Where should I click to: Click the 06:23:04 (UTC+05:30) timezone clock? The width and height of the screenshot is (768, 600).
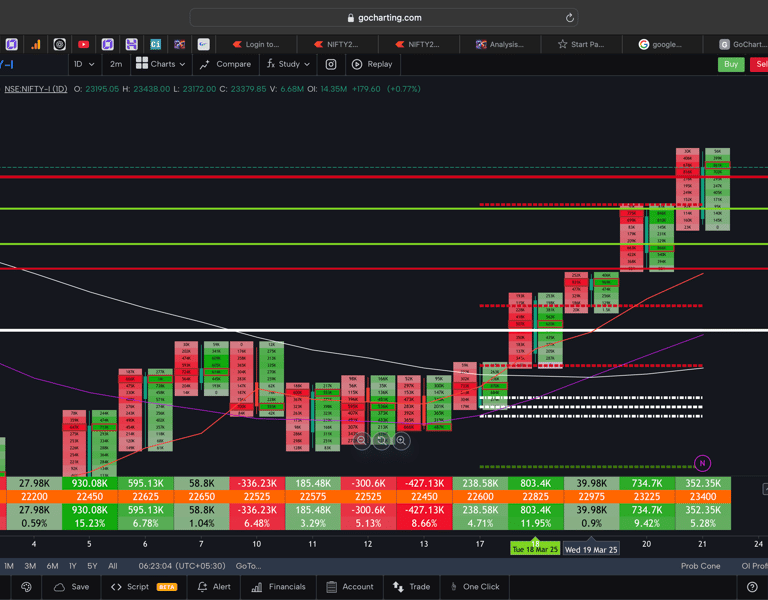(182, 566)
